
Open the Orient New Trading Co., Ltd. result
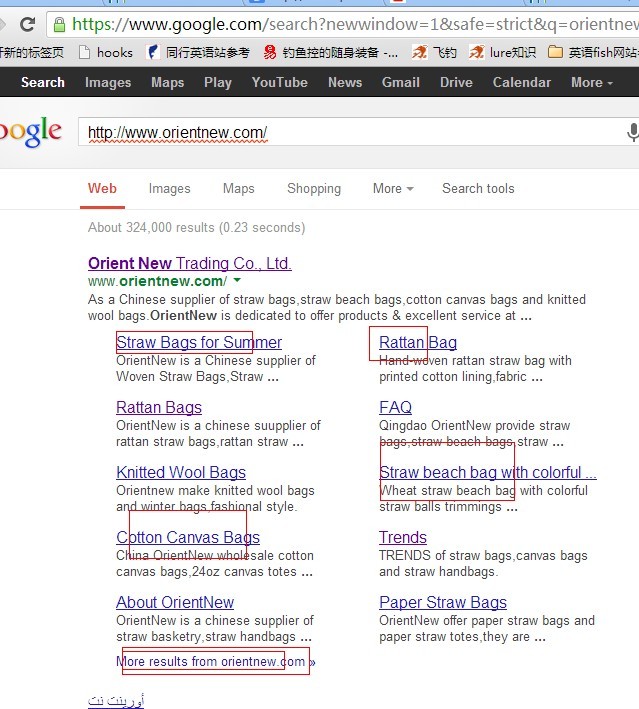[x=190, y=263]
